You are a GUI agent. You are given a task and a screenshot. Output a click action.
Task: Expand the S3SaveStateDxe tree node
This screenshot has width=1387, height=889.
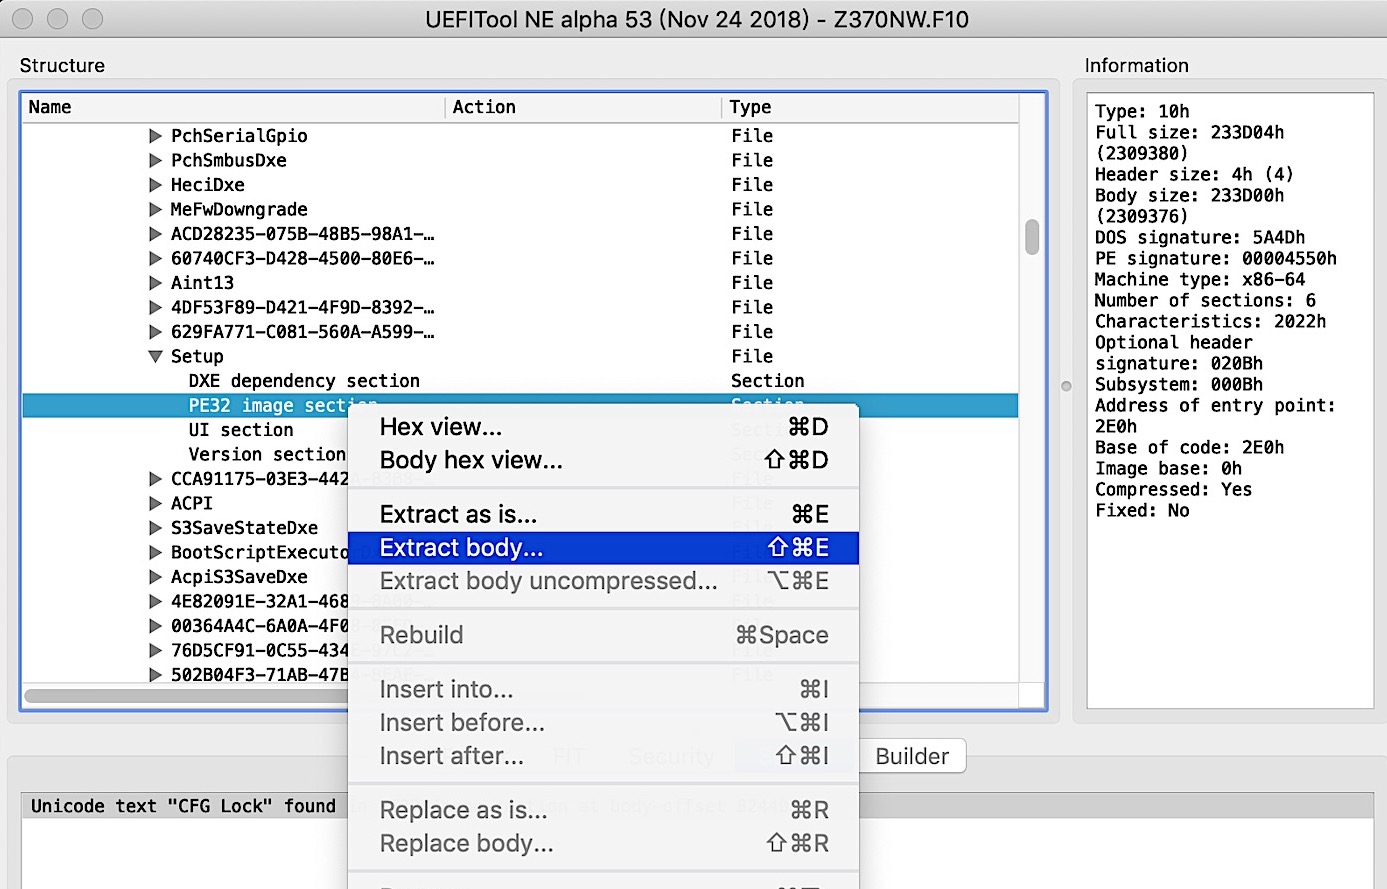155,527
